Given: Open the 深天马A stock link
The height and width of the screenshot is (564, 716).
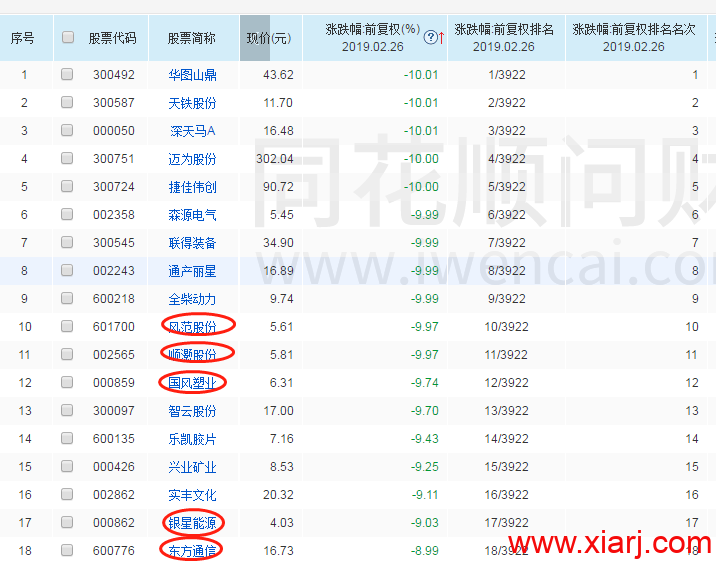Looking at the screenshot, I should click(192, 131).
